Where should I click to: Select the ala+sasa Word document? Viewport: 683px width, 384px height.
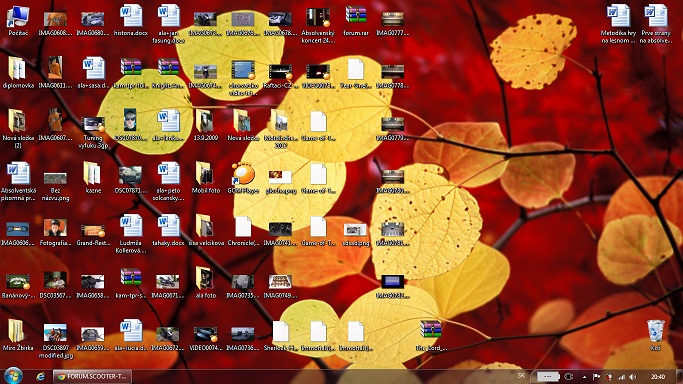93,73
